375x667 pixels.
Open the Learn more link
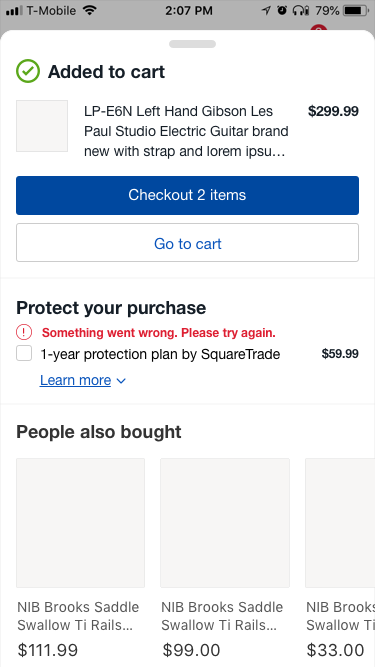[75, 380]
